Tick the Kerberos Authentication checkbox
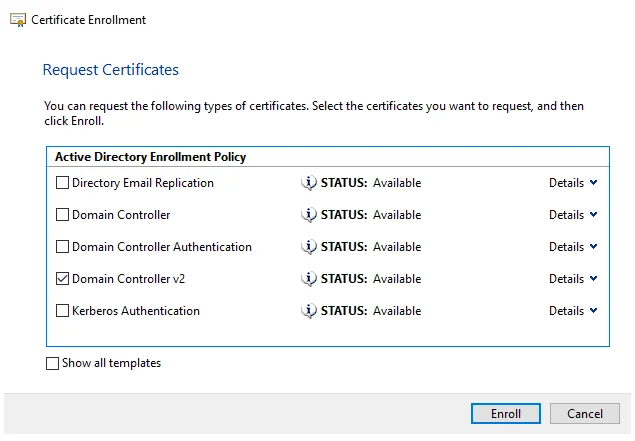Image resolution: width=635 pixels, height=441 pixels. [63, 311]
